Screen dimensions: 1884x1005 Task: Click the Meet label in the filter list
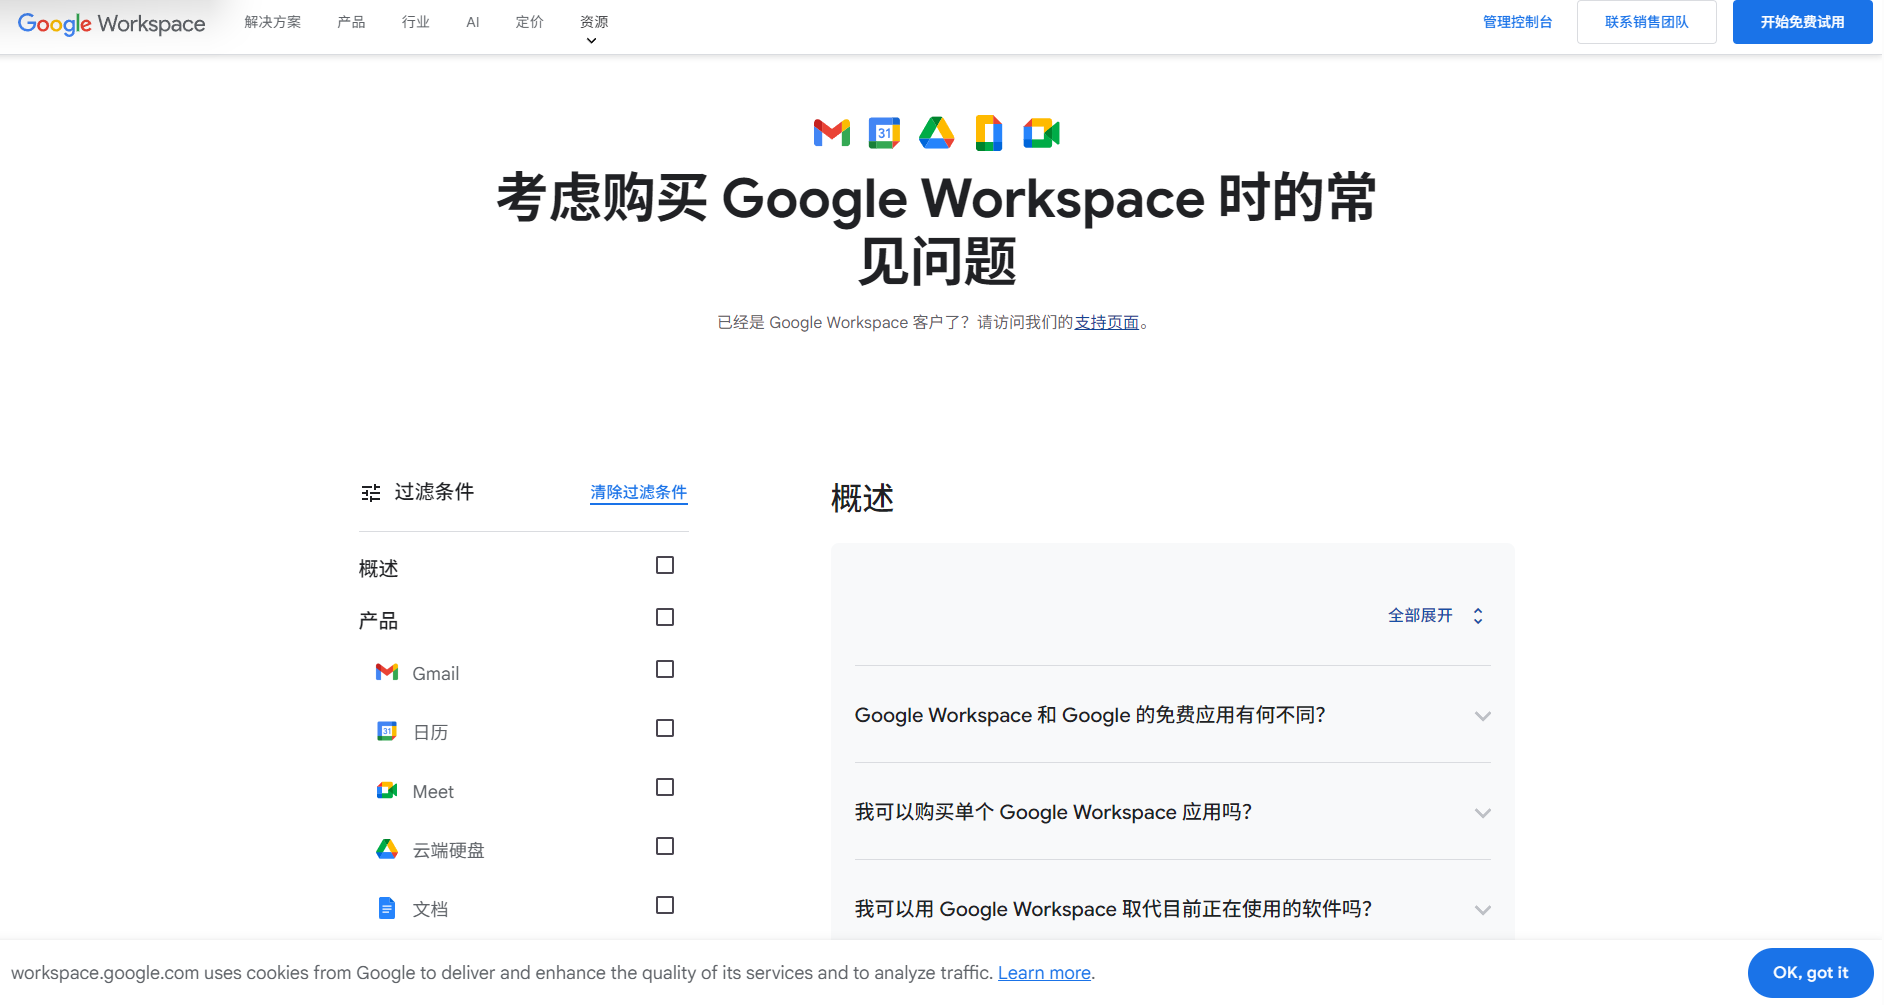[x=433, y=791]
